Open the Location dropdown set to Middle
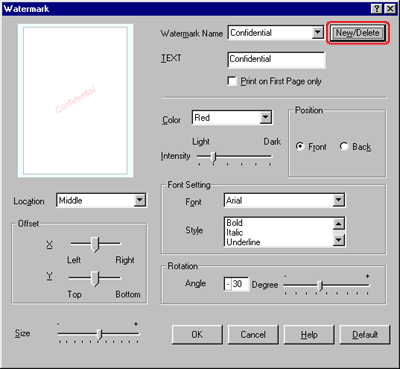This screenshot has width=400, height=369. (140, 200)
